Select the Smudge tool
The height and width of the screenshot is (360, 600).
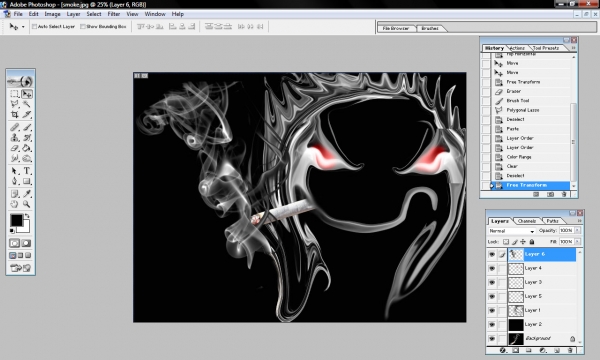tap(15, 158)
